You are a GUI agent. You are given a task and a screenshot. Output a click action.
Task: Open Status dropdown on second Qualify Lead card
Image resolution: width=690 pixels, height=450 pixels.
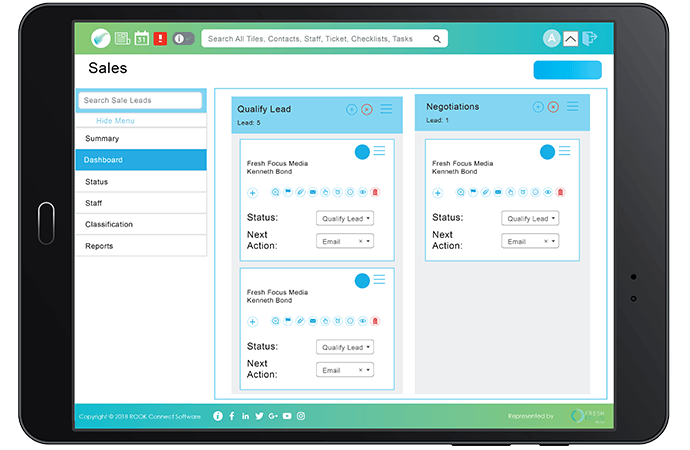coord(345,347)
